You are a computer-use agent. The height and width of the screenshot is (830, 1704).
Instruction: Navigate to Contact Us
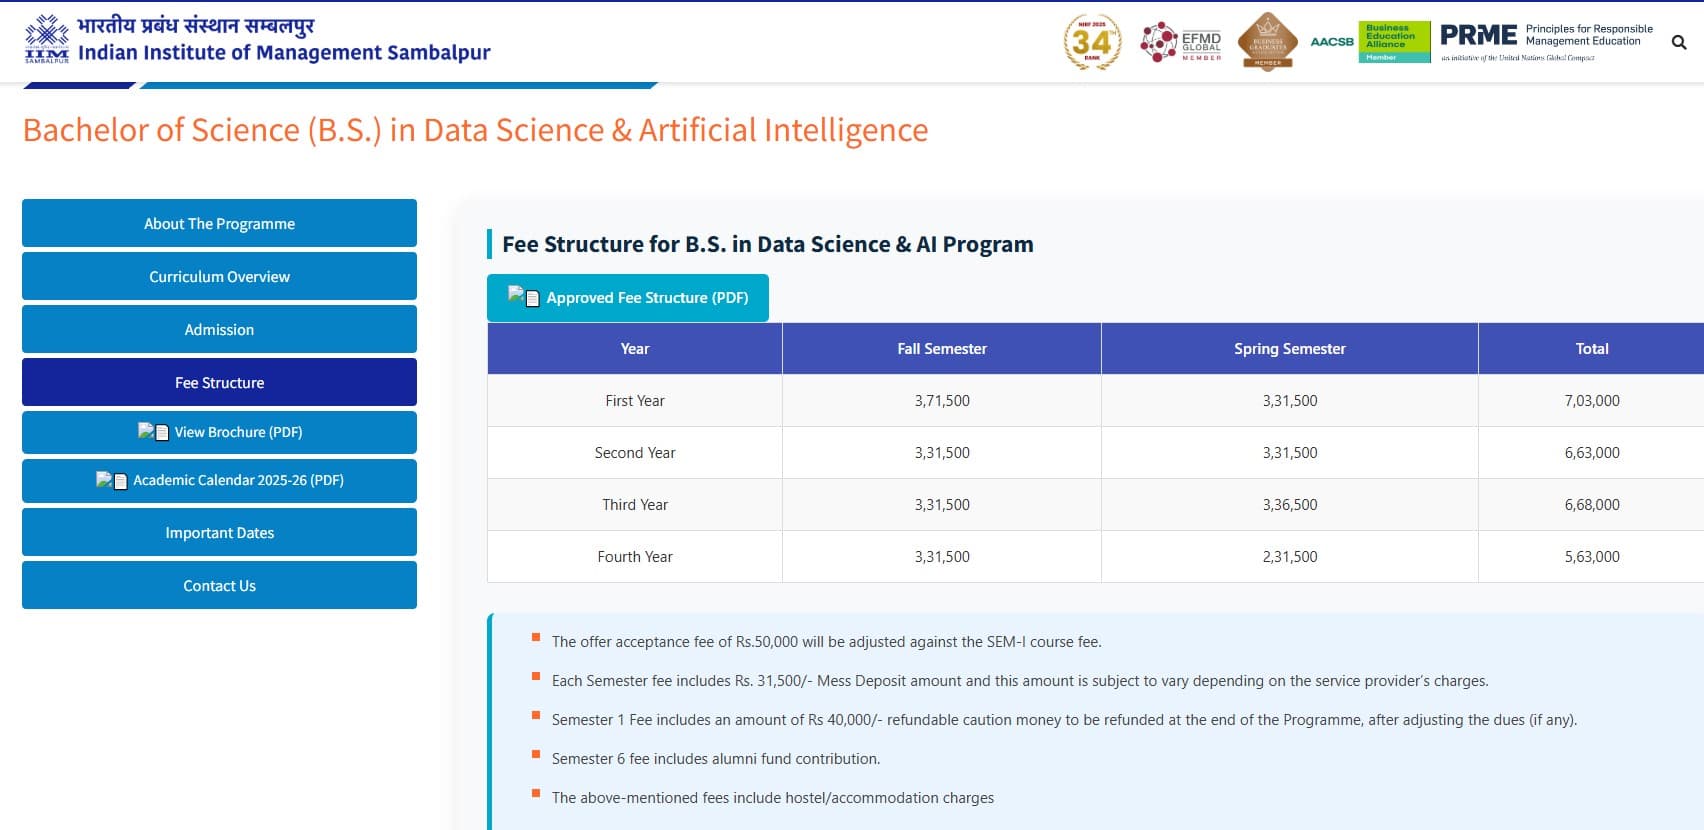click(219, 586)
